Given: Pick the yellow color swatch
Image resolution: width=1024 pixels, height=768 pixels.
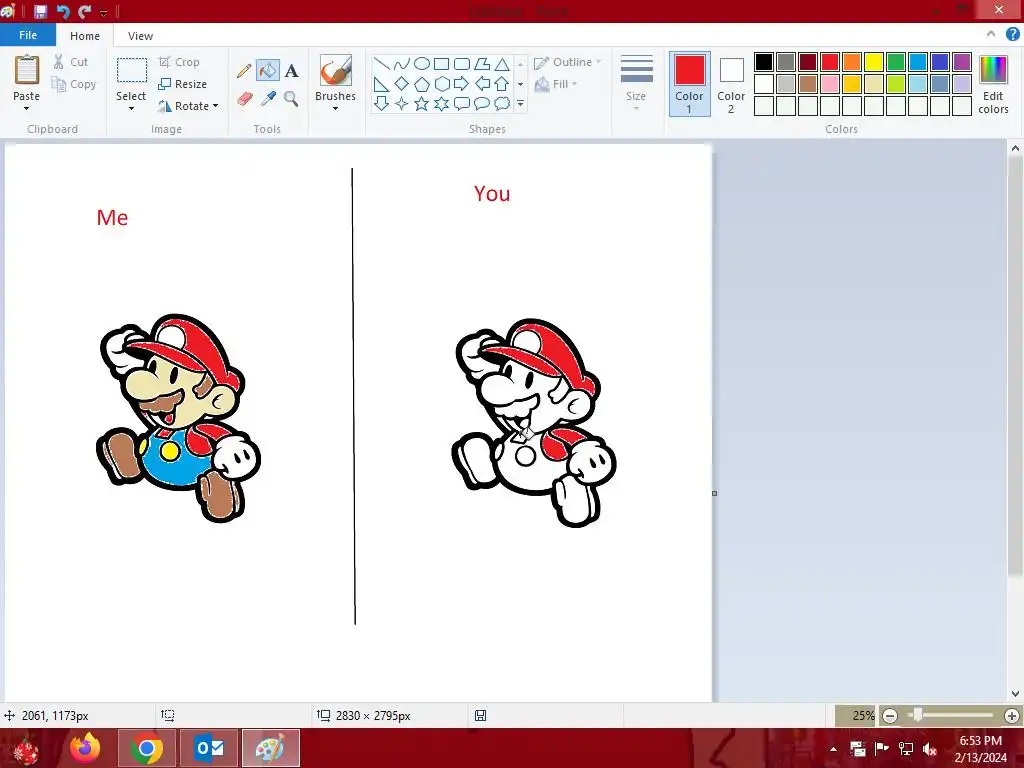Looking at the screenshot, I should [874, 62].
